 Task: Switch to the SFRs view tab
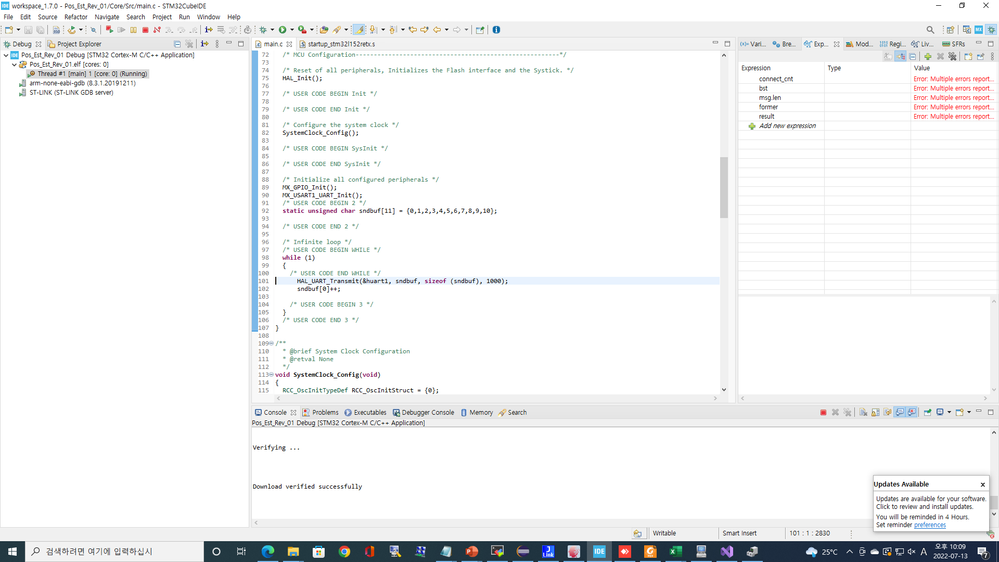click(954, 44)
